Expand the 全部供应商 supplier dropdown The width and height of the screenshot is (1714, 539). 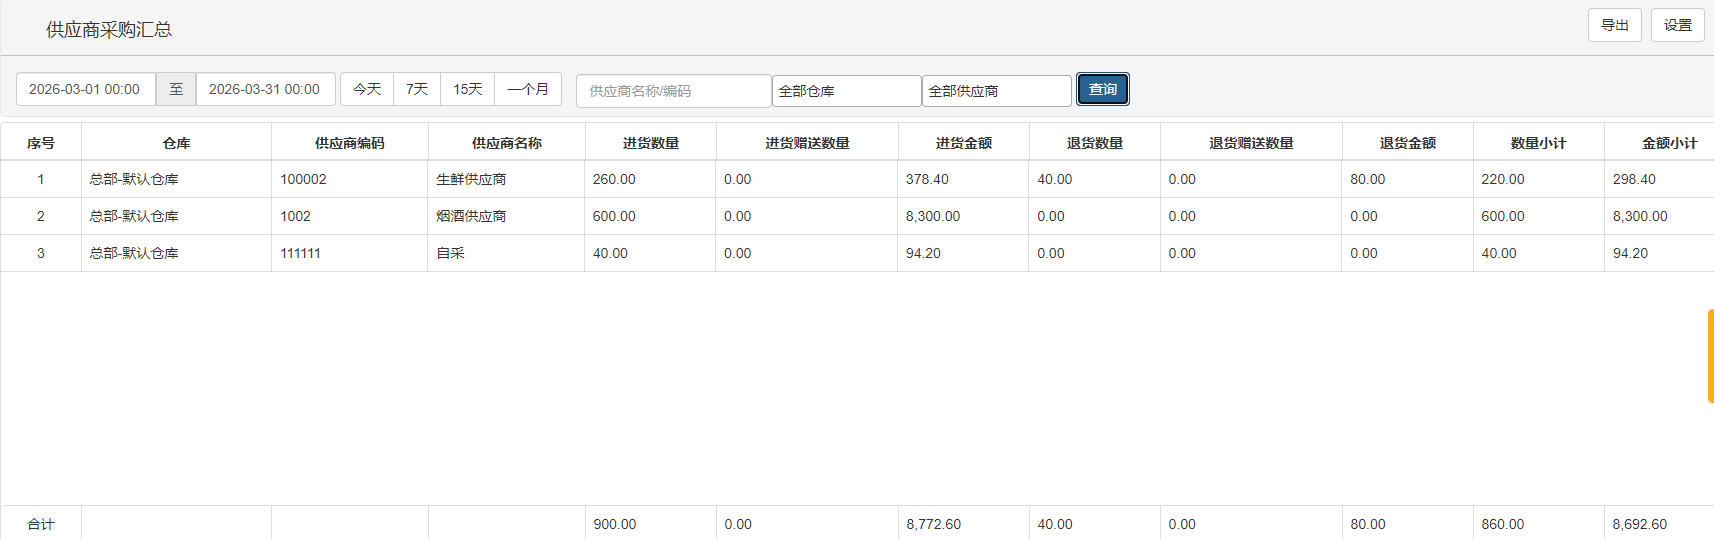996,91
